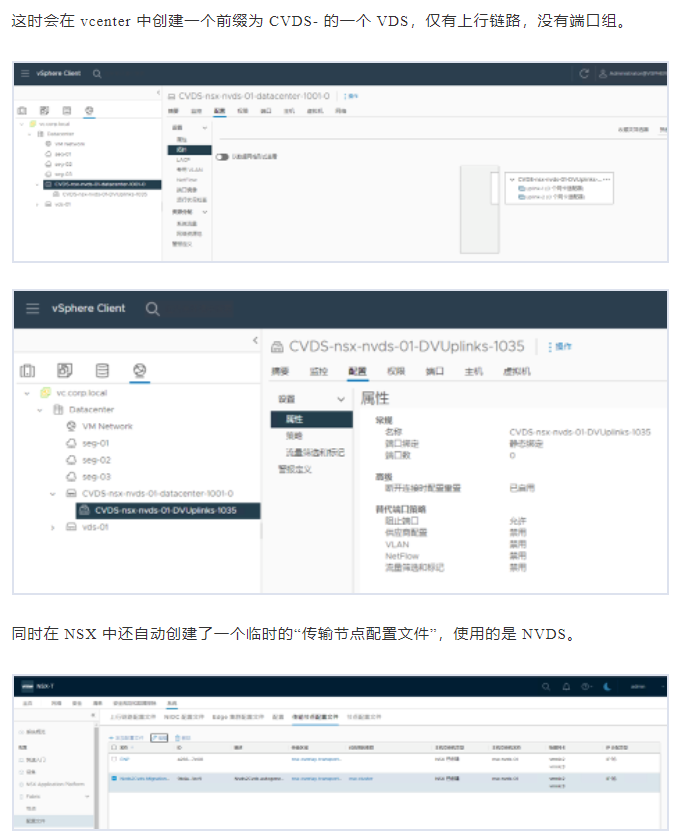Select VMs and templates icon on datacenter-1001-0 page
Viewport: 679px width, 838px height.
pos(44,110)
